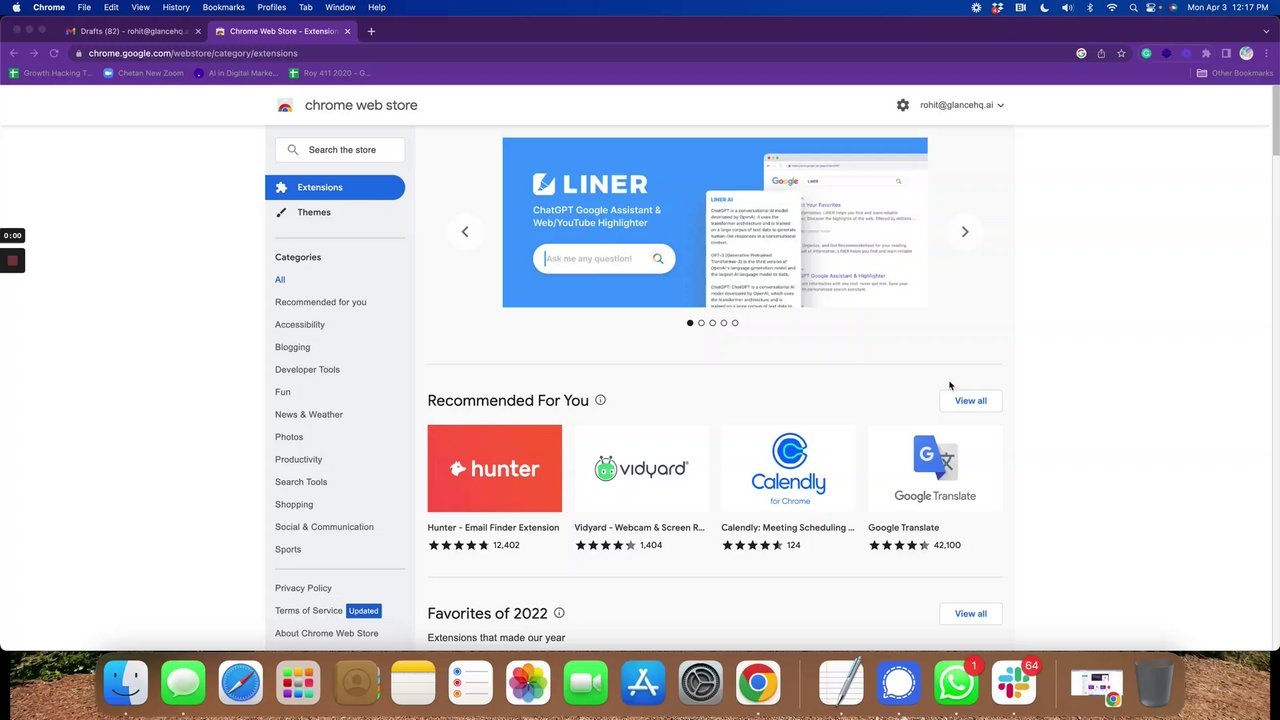Open the LINER featured banner
1280x720 pixels.
click(715, 222)
